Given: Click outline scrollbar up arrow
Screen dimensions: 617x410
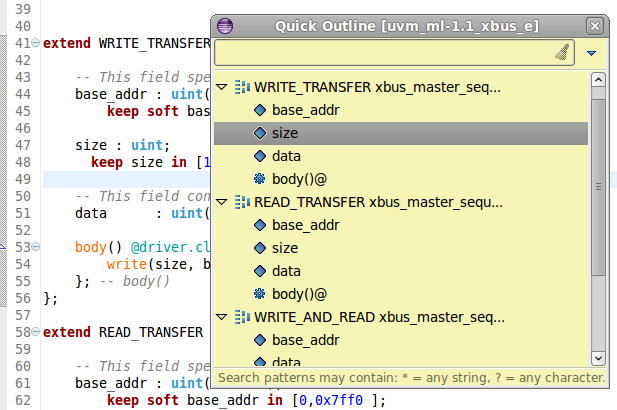Looking at the screenshot, I should tap(598, 80).
